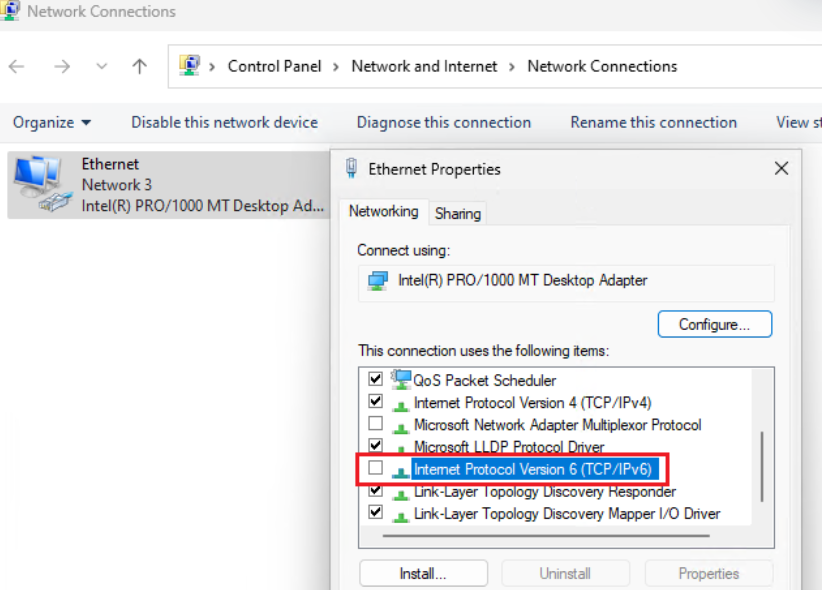Click the Install... button
The width and height of the screenshot is (822, 590).
point(423,574)
